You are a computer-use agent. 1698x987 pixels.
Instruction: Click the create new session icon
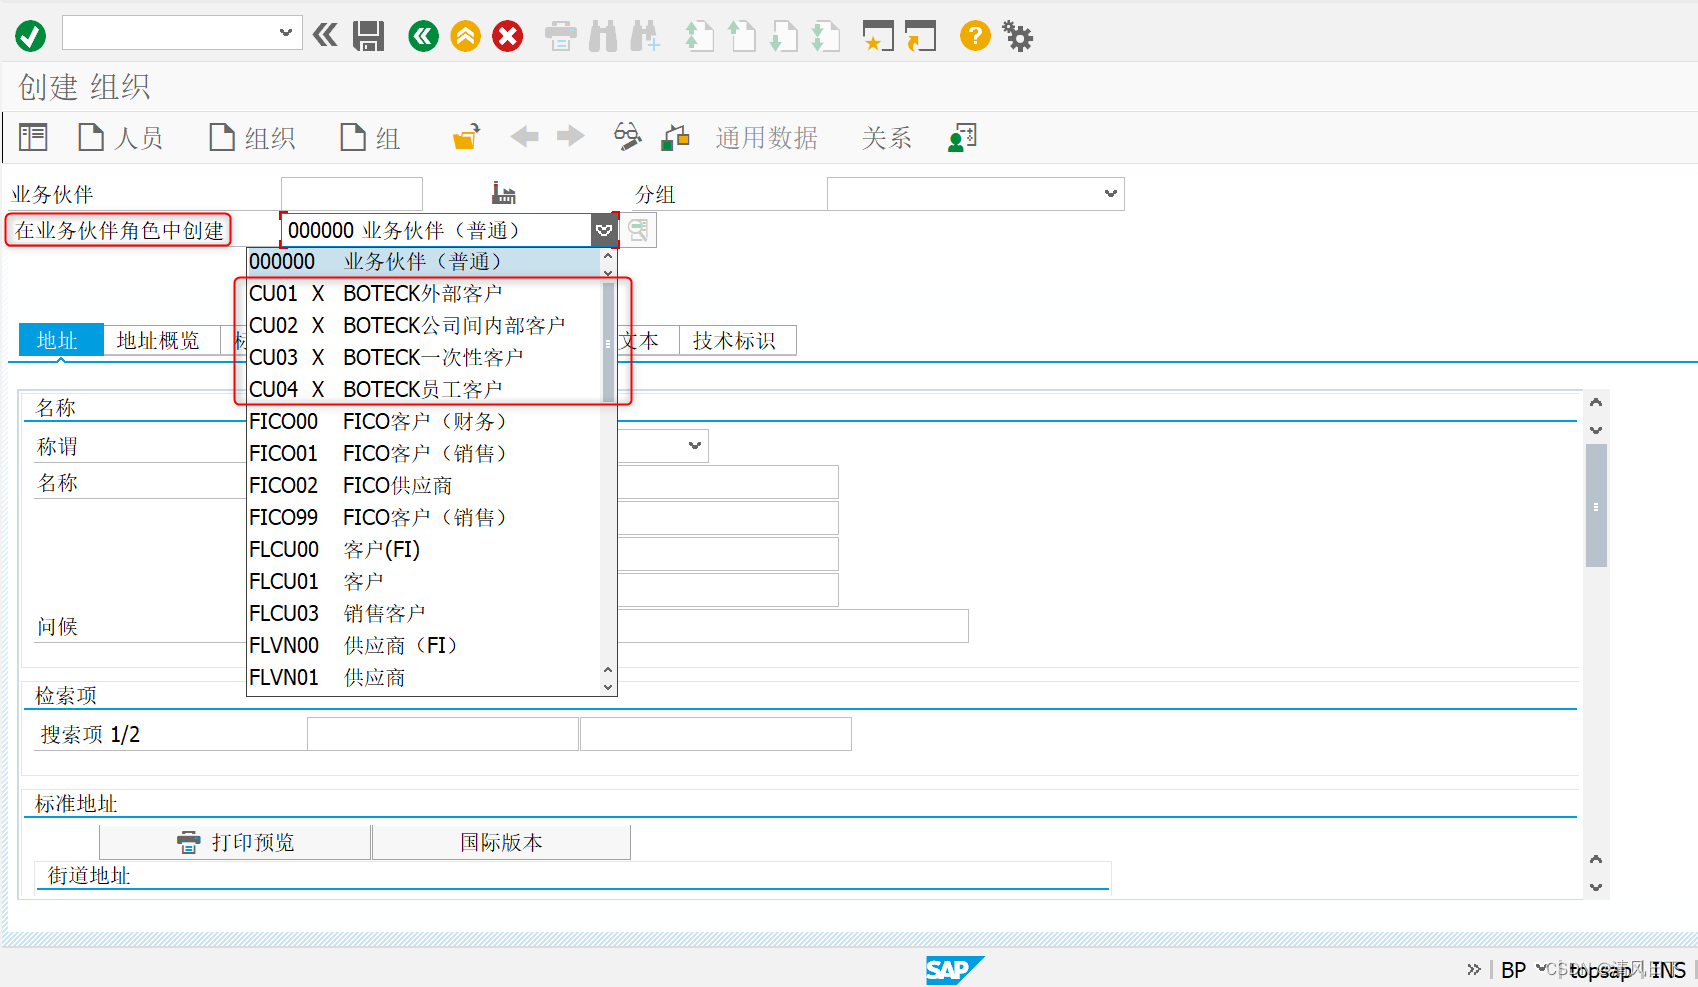(x=878, y=37)
